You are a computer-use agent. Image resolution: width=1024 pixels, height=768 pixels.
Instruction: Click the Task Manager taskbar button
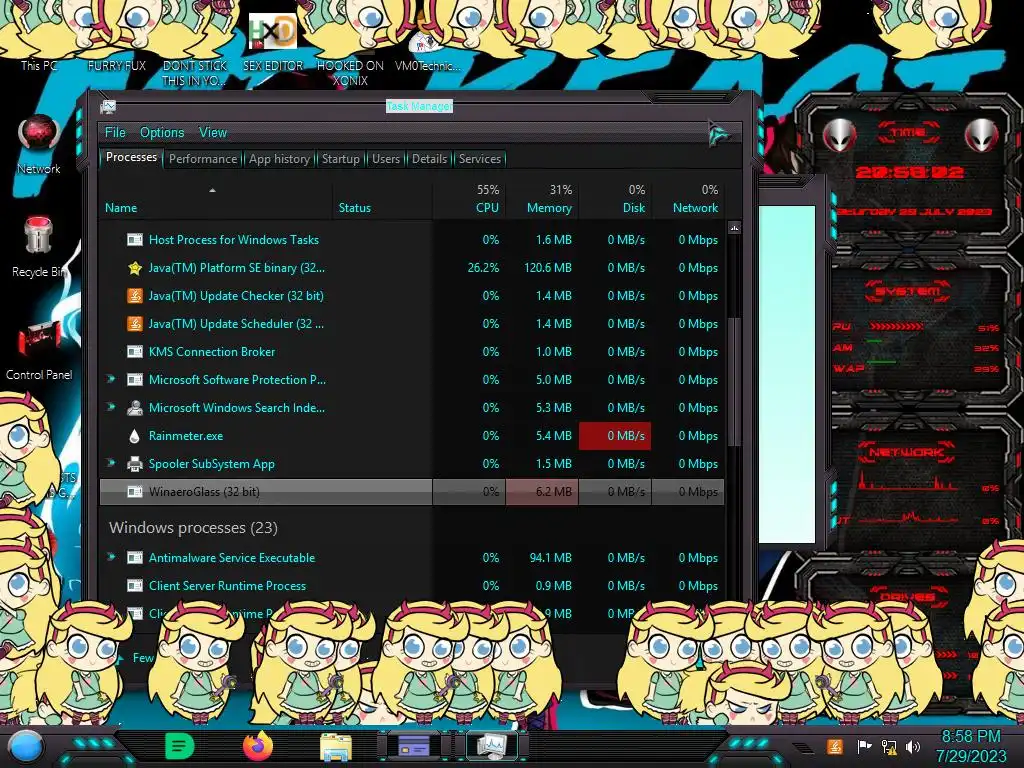click(491, 746)
